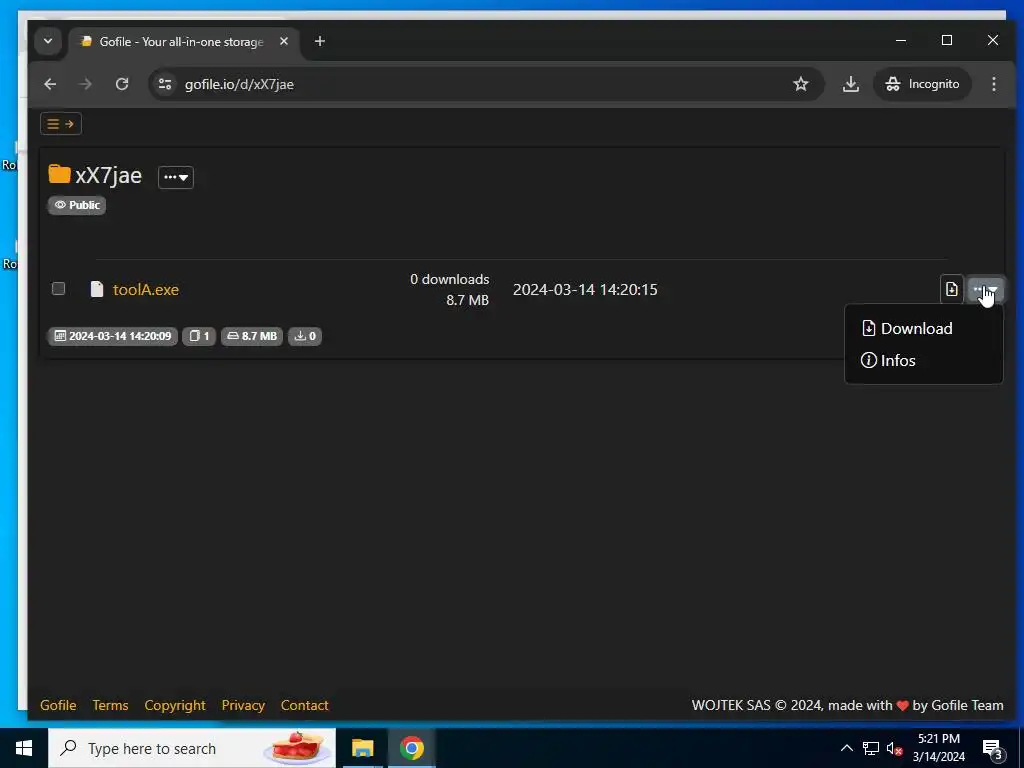This screenshot has width=1024, height=768.
Task: Open File Explorer from the taskbar
Action: [362, 748]
